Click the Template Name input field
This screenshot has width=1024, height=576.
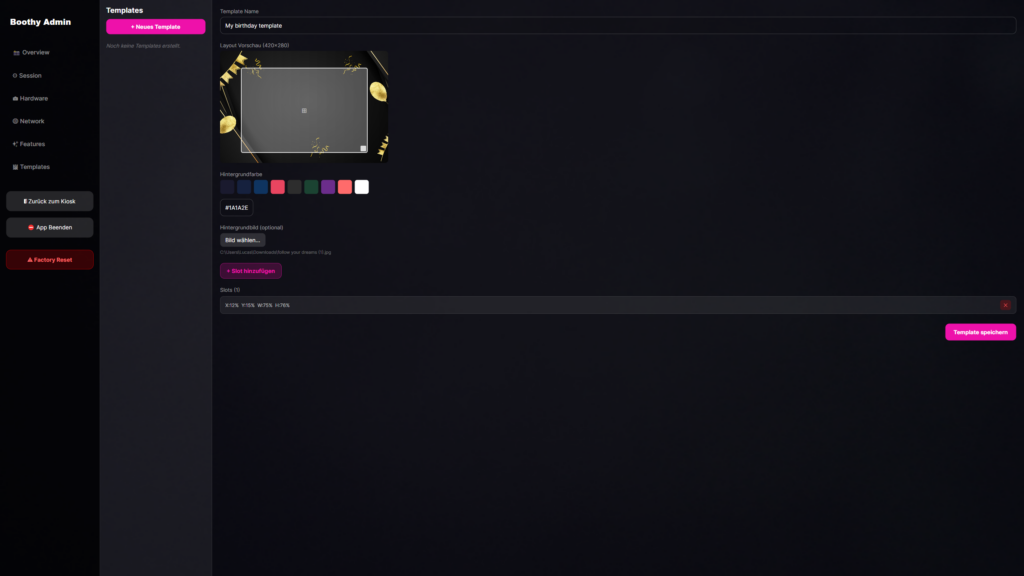[617, 26]
